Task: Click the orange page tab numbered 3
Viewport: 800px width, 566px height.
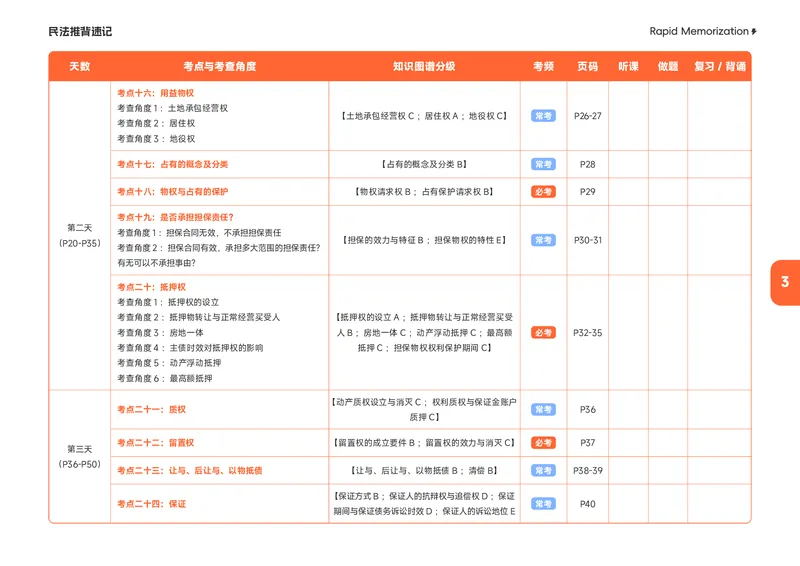Action: 785,282
